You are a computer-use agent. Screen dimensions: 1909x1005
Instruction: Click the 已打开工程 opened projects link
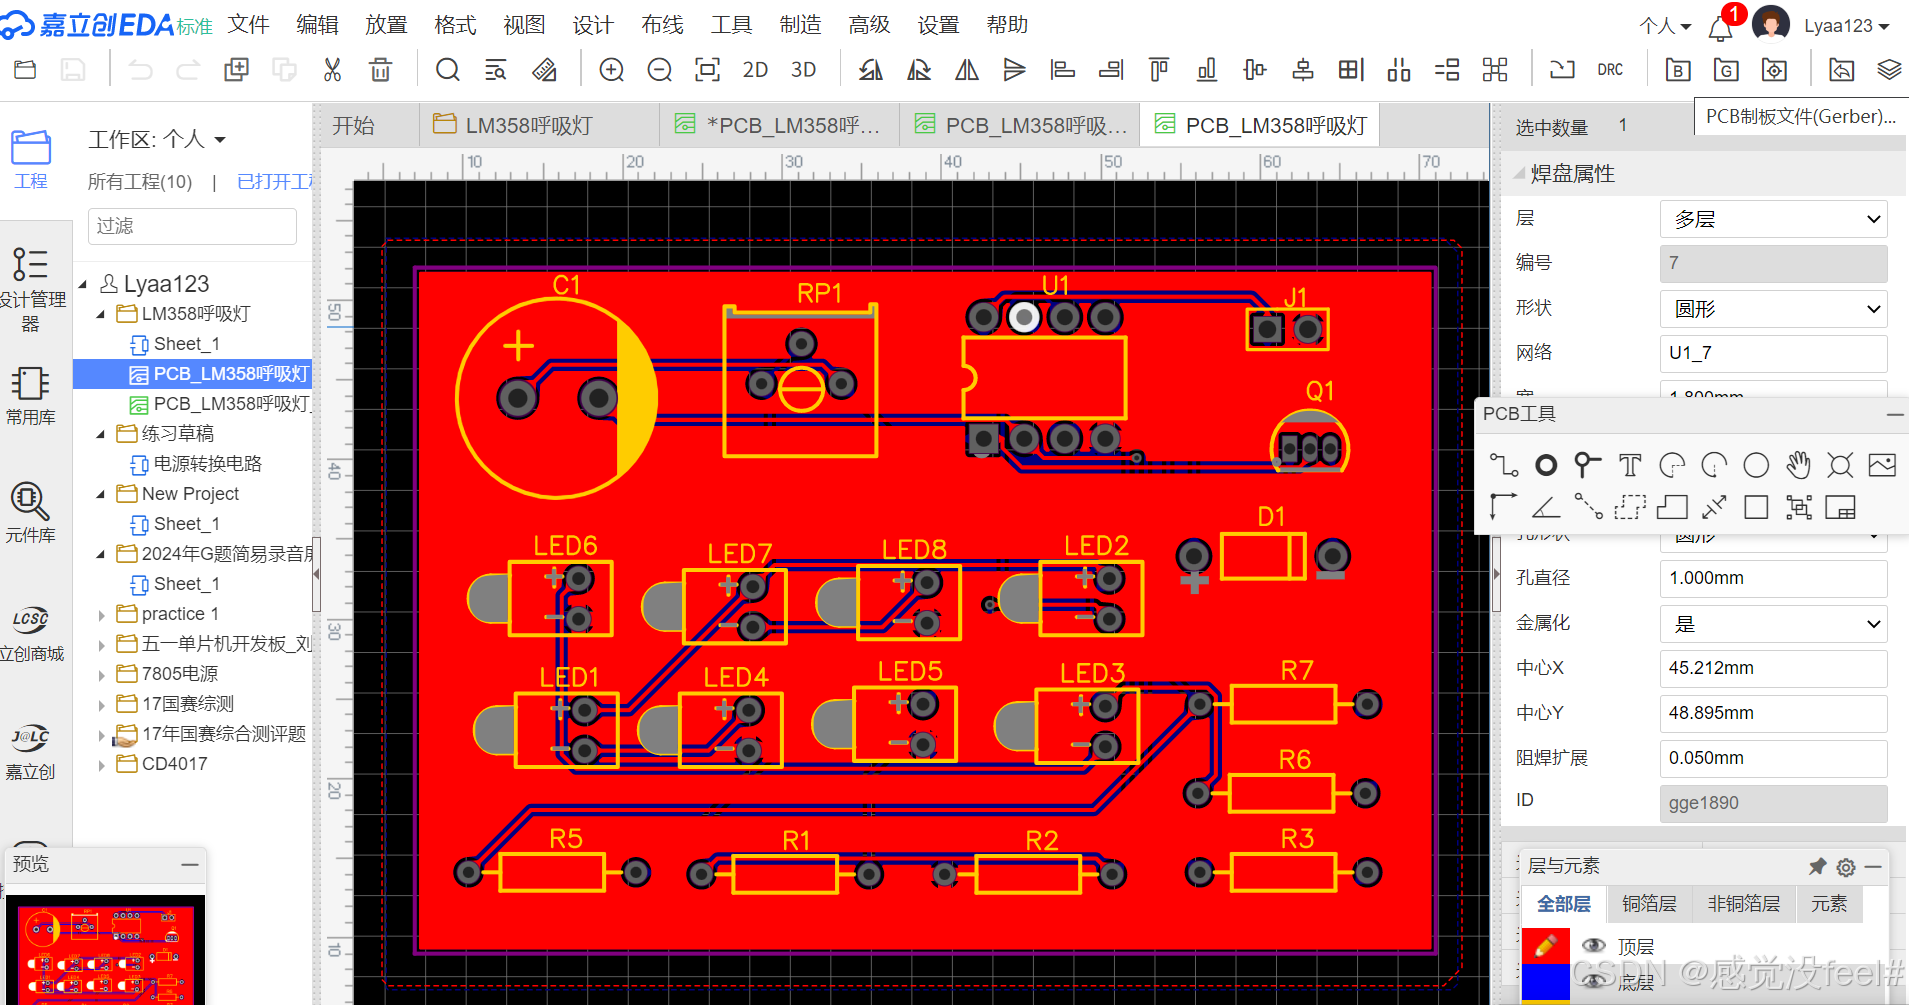pyautogui.click(x=275, y=182)
